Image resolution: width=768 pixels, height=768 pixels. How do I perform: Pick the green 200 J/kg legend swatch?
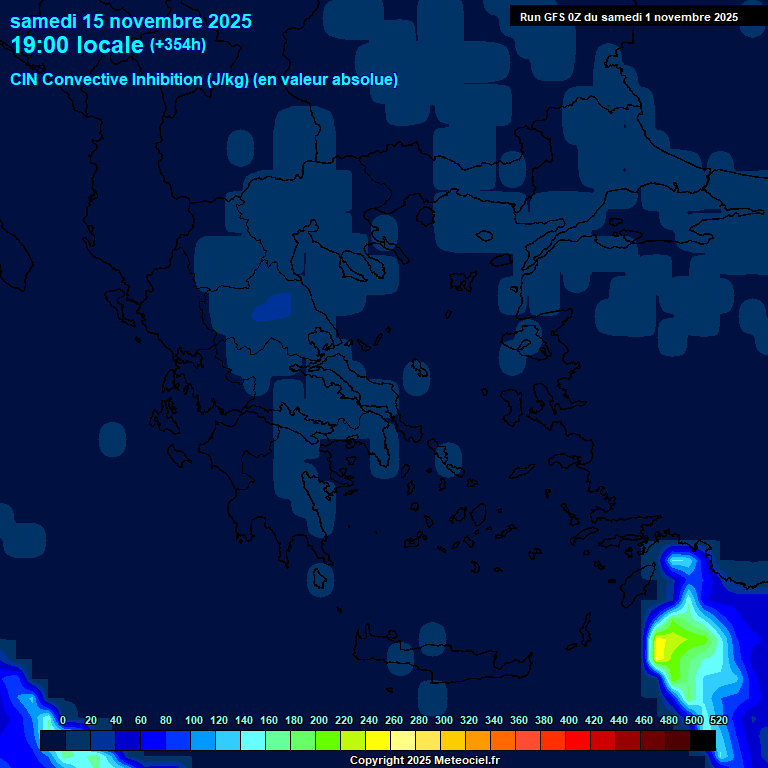pyautogui.click(x=328, y=741)
